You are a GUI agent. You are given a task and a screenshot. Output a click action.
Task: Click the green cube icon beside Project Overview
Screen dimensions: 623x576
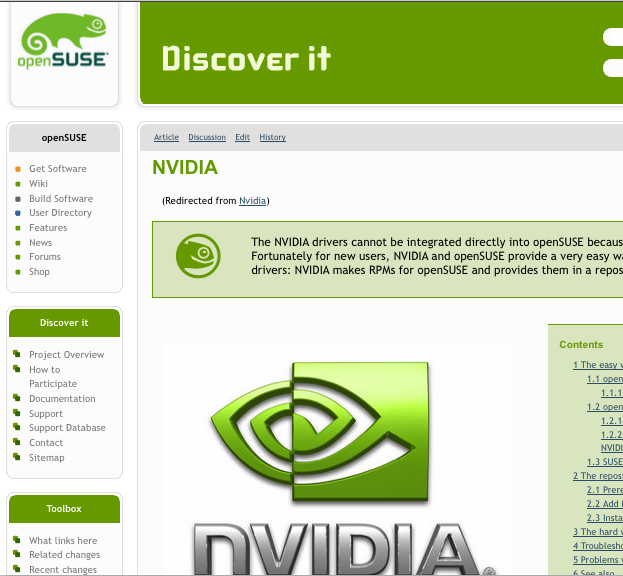(17, 354)
